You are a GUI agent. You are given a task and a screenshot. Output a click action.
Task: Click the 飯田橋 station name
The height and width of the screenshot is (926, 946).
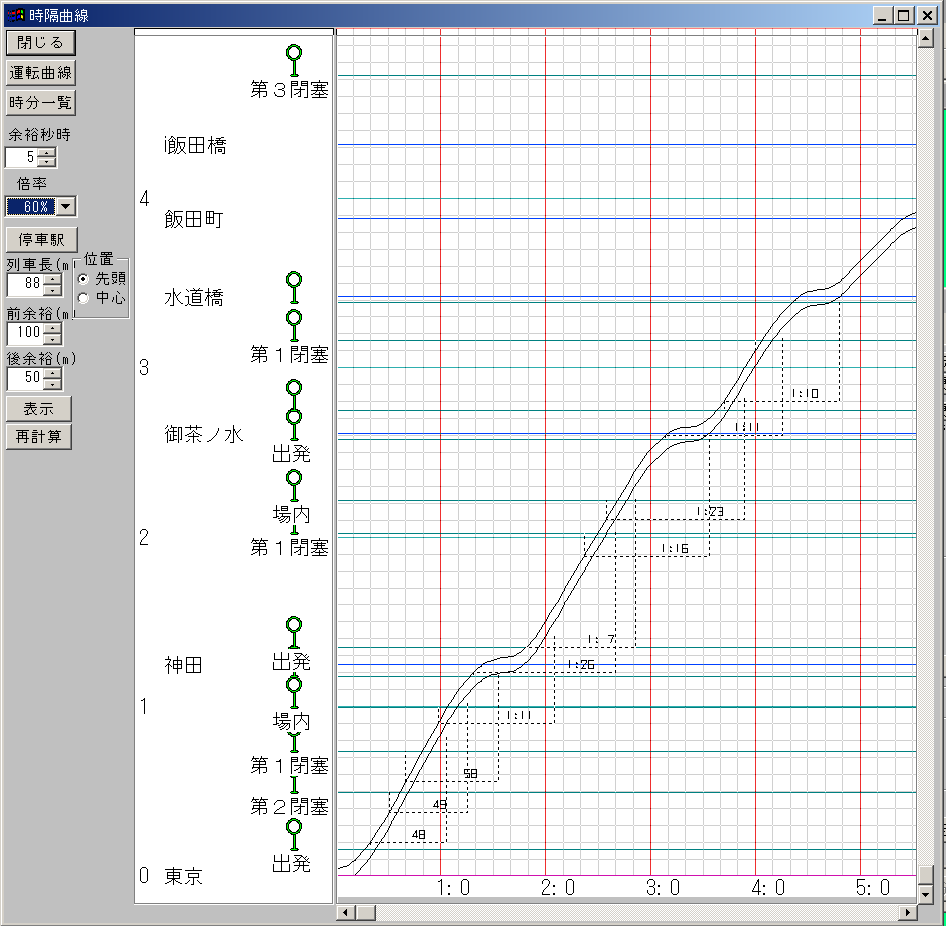click(x=195, y=145)
